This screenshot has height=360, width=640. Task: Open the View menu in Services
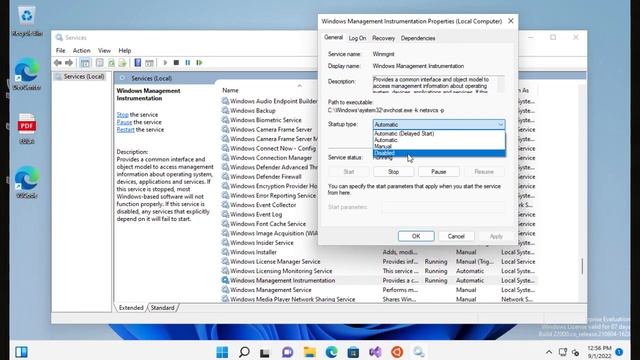point(104,51)
